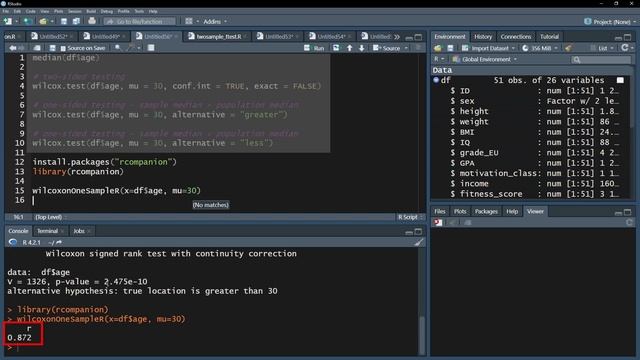Open an existing file with the folder icon
The width and height of the screenshot is (640, 360).
[x=43, y=21]
